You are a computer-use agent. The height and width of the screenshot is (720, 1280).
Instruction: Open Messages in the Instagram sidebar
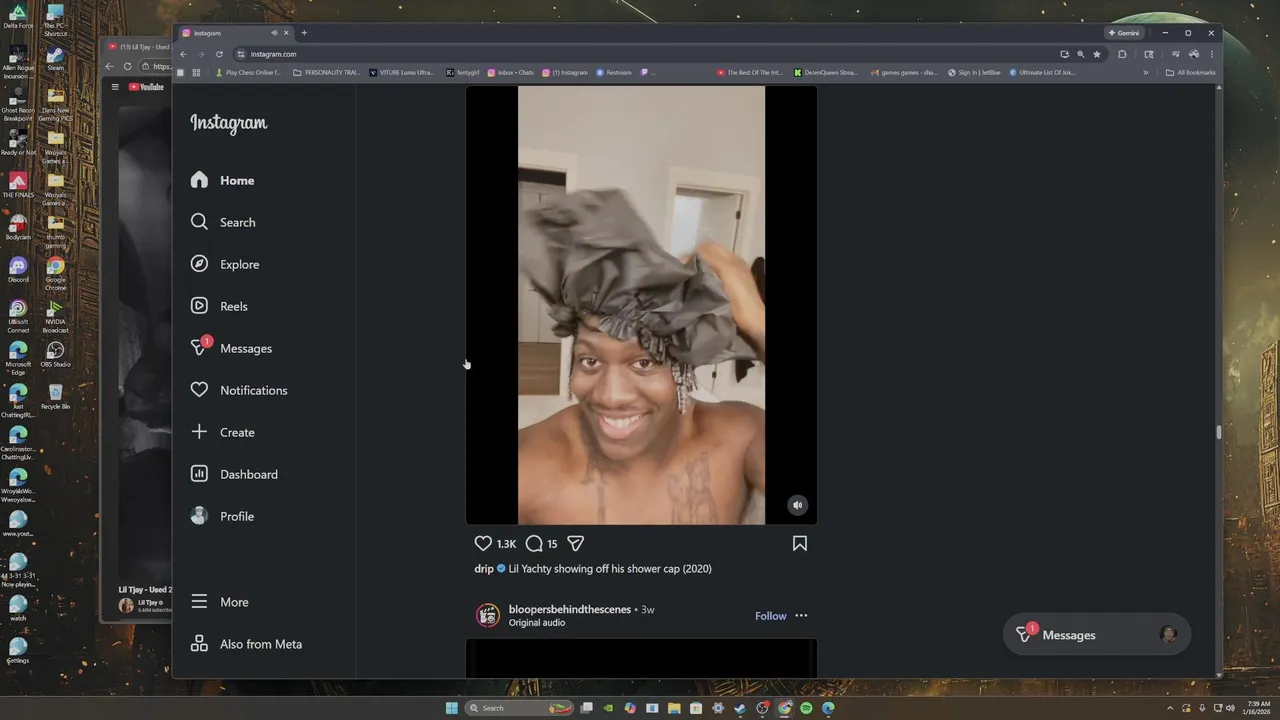point(231,348)
